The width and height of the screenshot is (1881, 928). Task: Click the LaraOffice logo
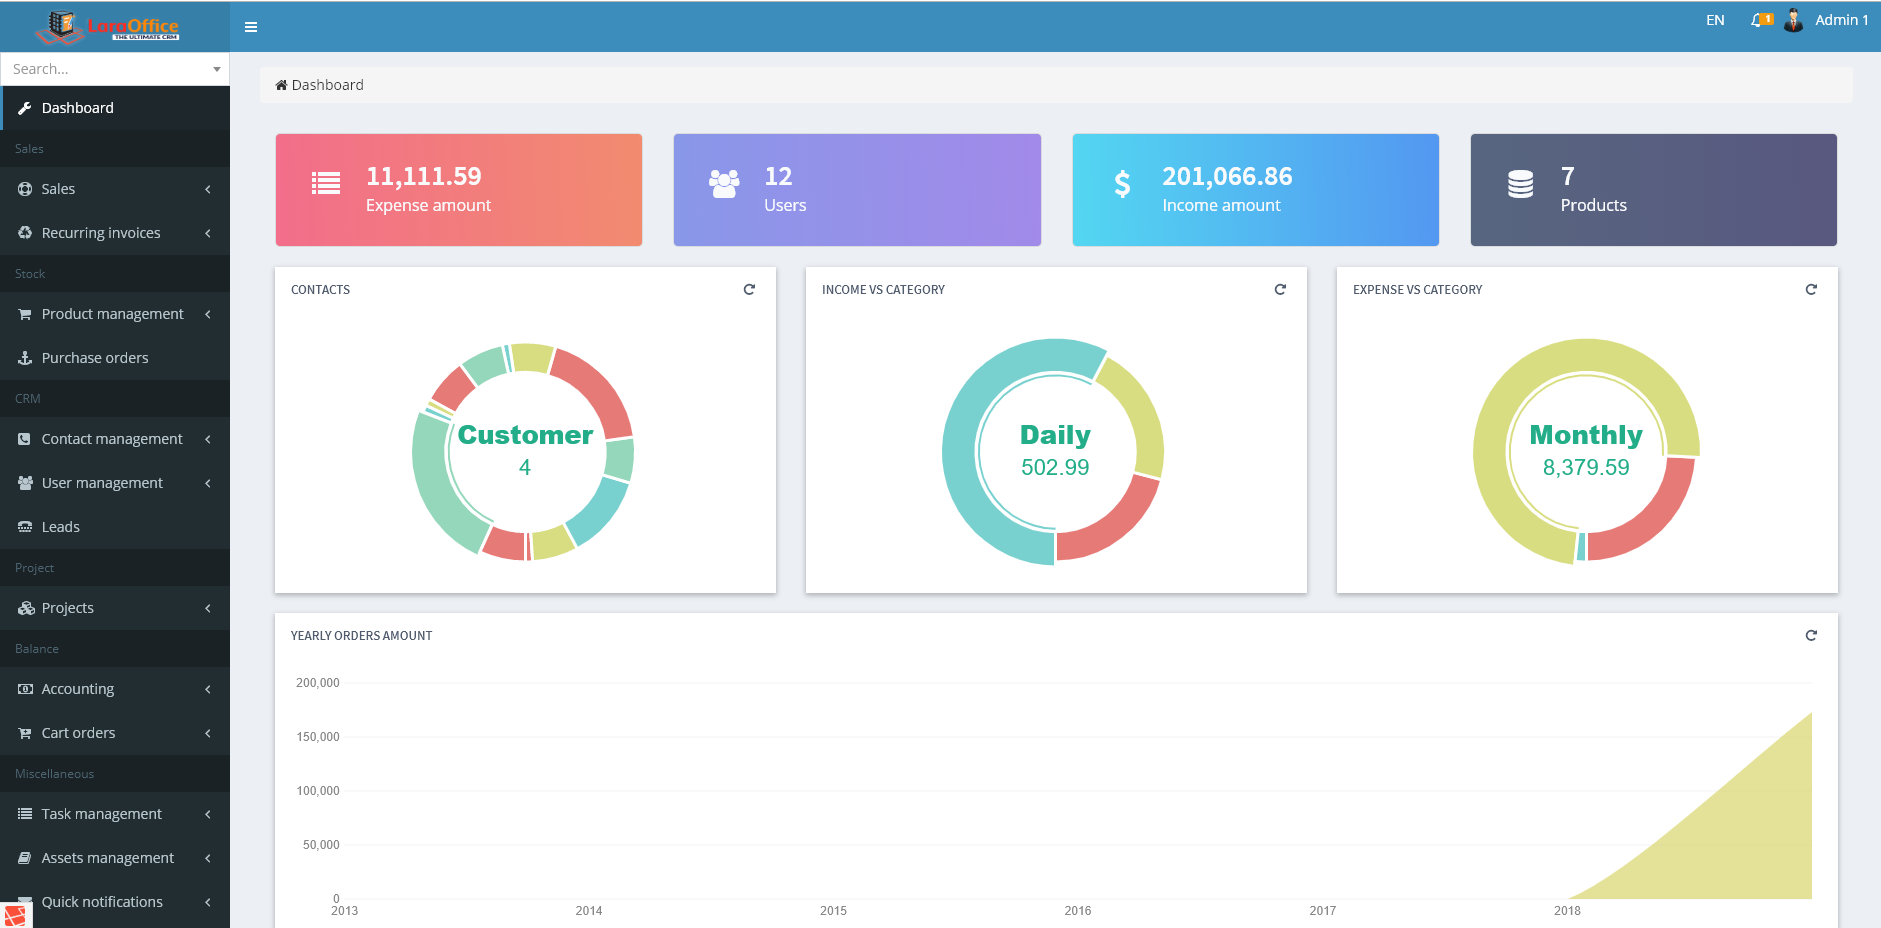point(107,27)
